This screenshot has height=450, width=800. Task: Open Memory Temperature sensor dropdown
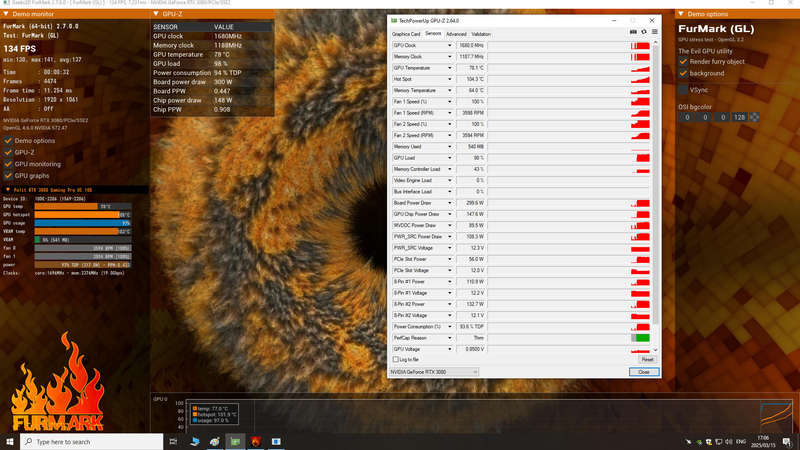(x=449, y=90)
